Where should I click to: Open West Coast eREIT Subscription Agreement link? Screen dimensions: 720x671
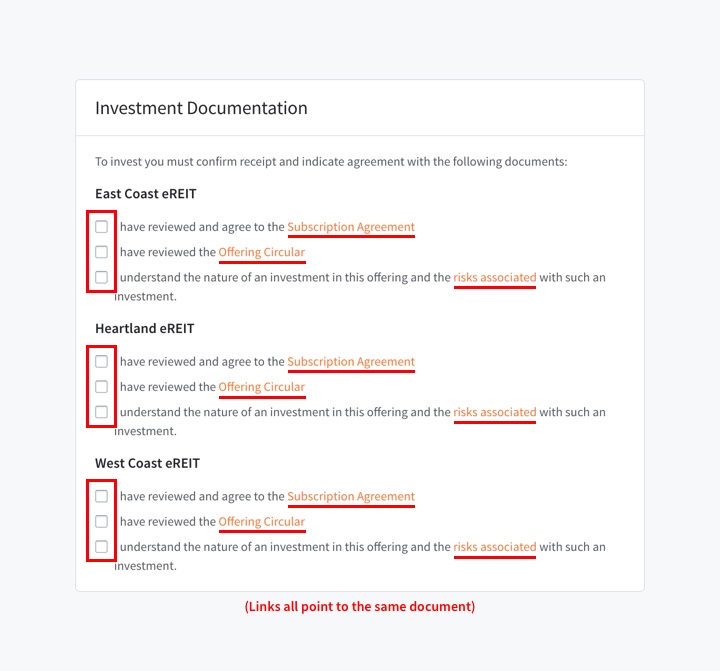(350, 496)
